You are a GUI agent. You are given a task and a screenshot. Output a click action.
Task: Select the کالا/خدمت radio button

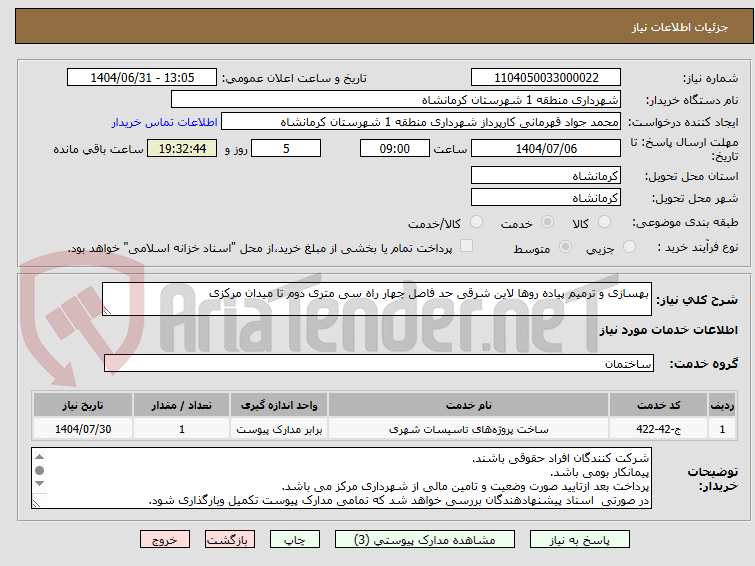476,222
